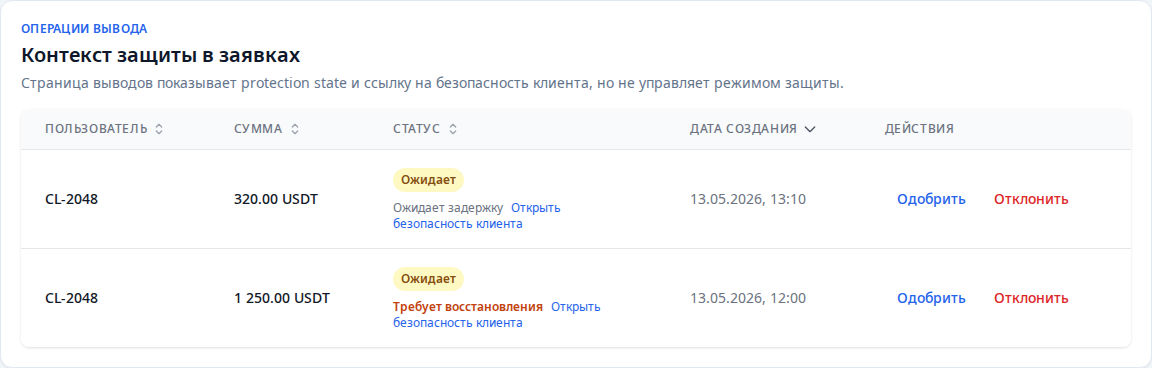
Task: Click the 320.00 USDT amount
Action: tap(276, 199)
